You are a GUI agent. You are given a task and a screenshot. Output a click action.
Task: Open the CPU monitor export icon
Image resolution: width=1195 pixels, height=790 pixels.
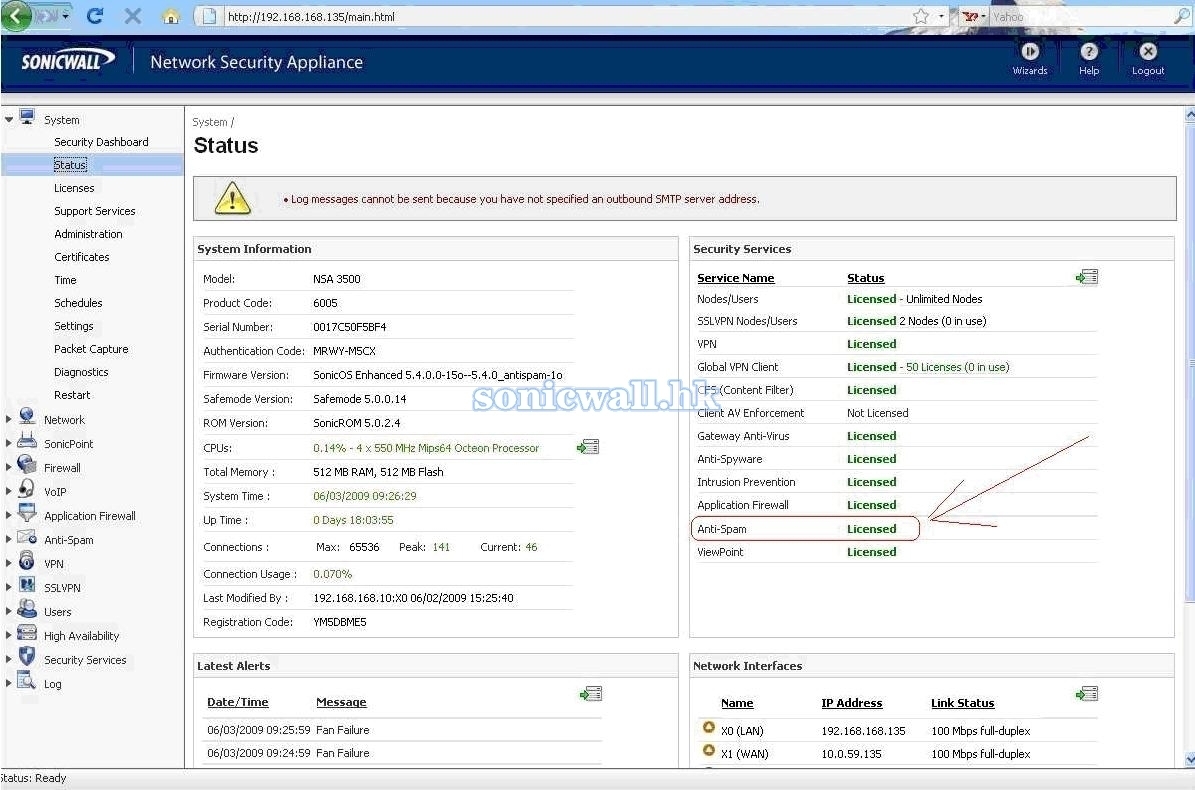point(588,447)
